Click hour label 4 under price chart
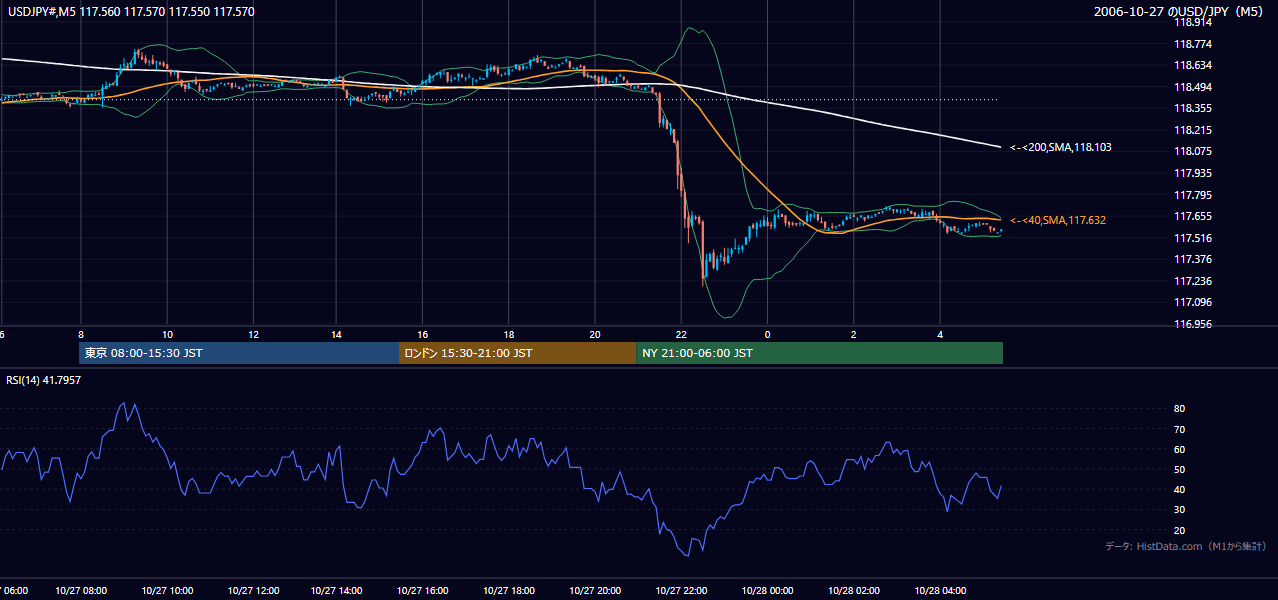This screenshot has width=1278, height=600. tap(940, 334)
